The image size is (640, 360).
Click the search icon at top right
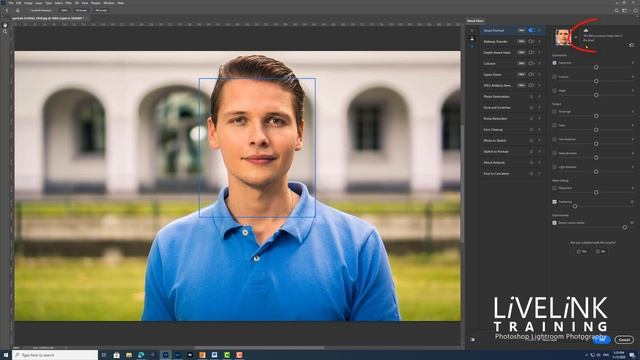point(616,11)
